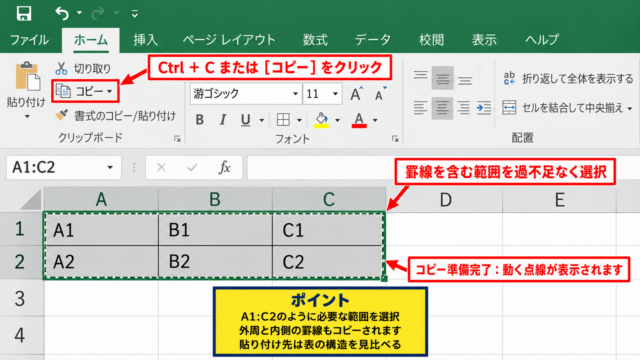Viewport: 640px width, 360px height.
Task: Open the ファイル tab
Action: (29, 40)
